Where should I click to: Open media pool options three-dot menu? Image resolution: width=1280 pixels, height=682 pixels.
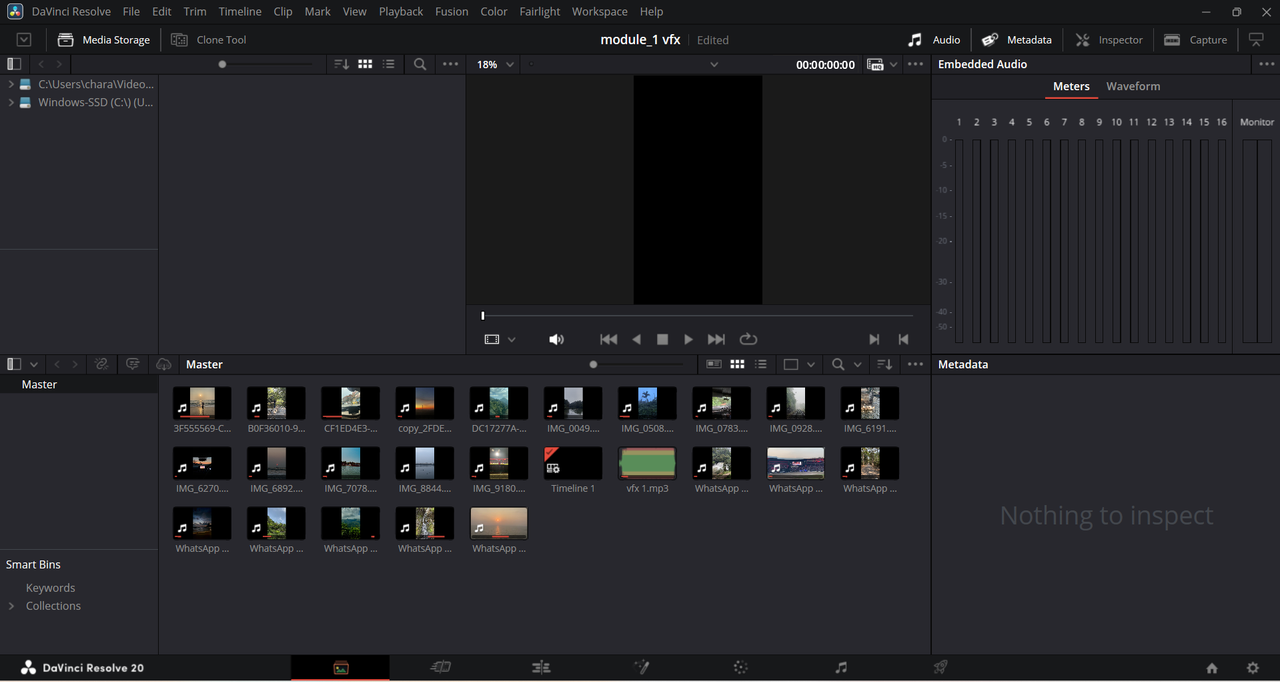[916, 364]
